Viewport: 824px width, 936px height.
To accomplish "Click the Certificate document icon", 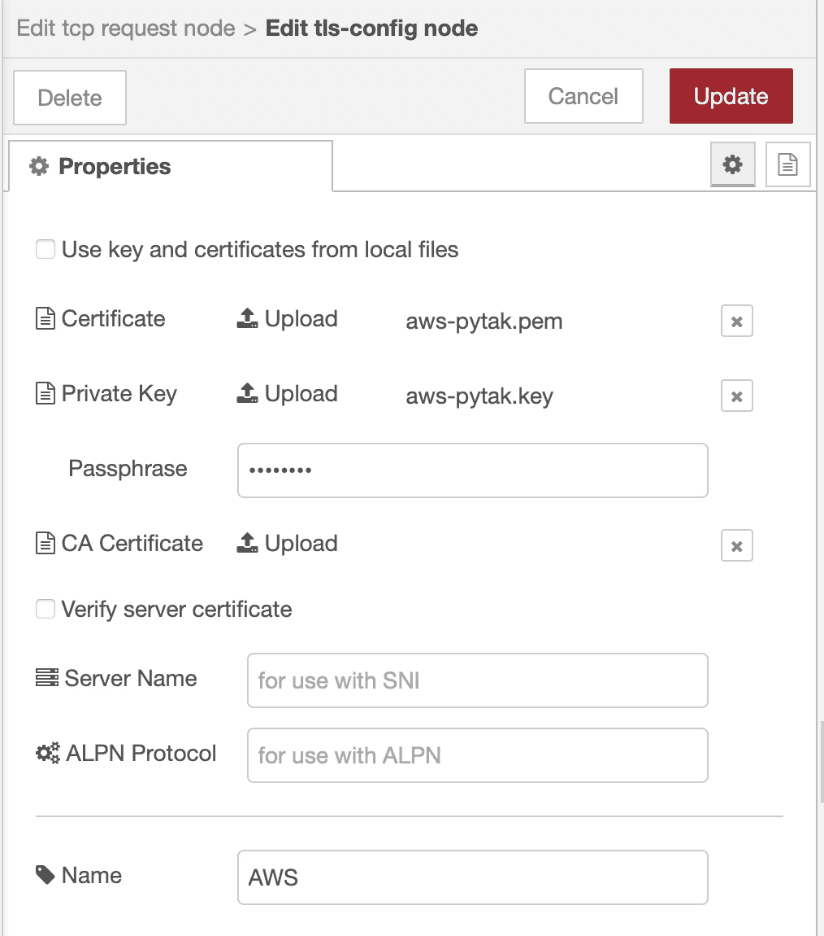I will pyautogui.click(x=46, y=318).
